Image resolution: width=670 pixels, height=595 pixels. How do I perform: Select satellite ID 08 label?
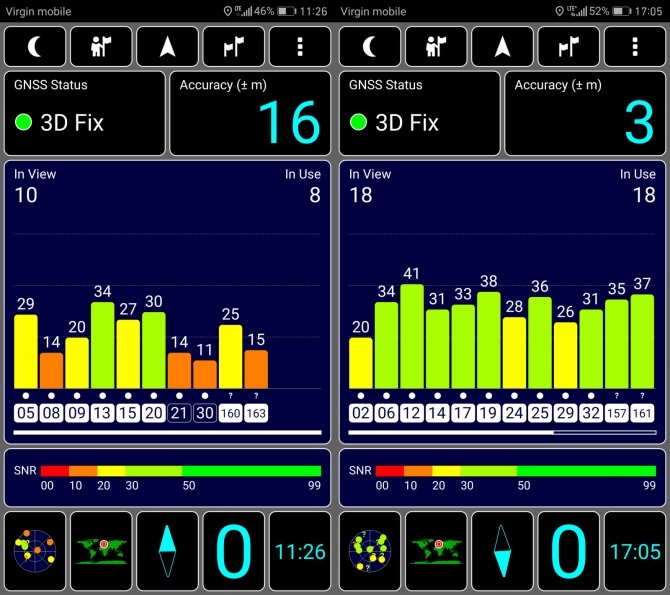coord(51,413)
